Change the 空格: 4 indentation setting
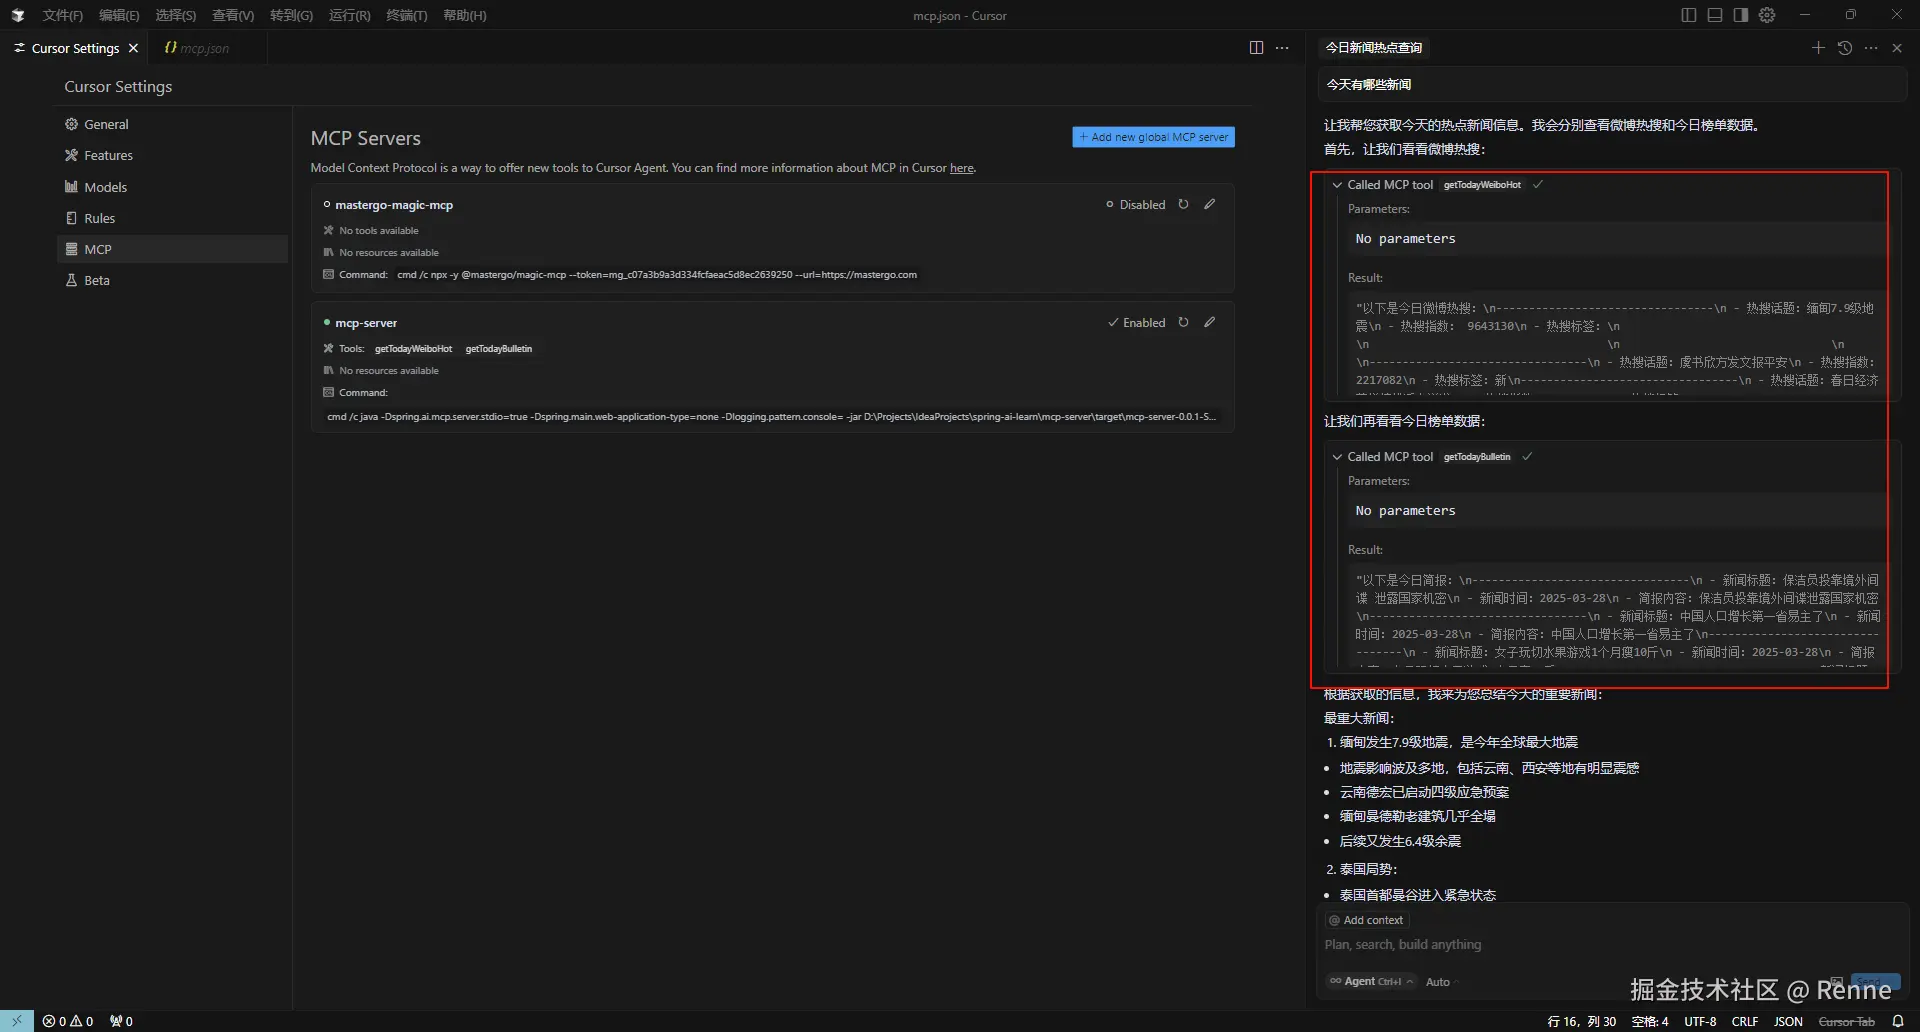Image resolution: width=1920 pixels, height=1032 pixels. [x=1650, y=1021]
